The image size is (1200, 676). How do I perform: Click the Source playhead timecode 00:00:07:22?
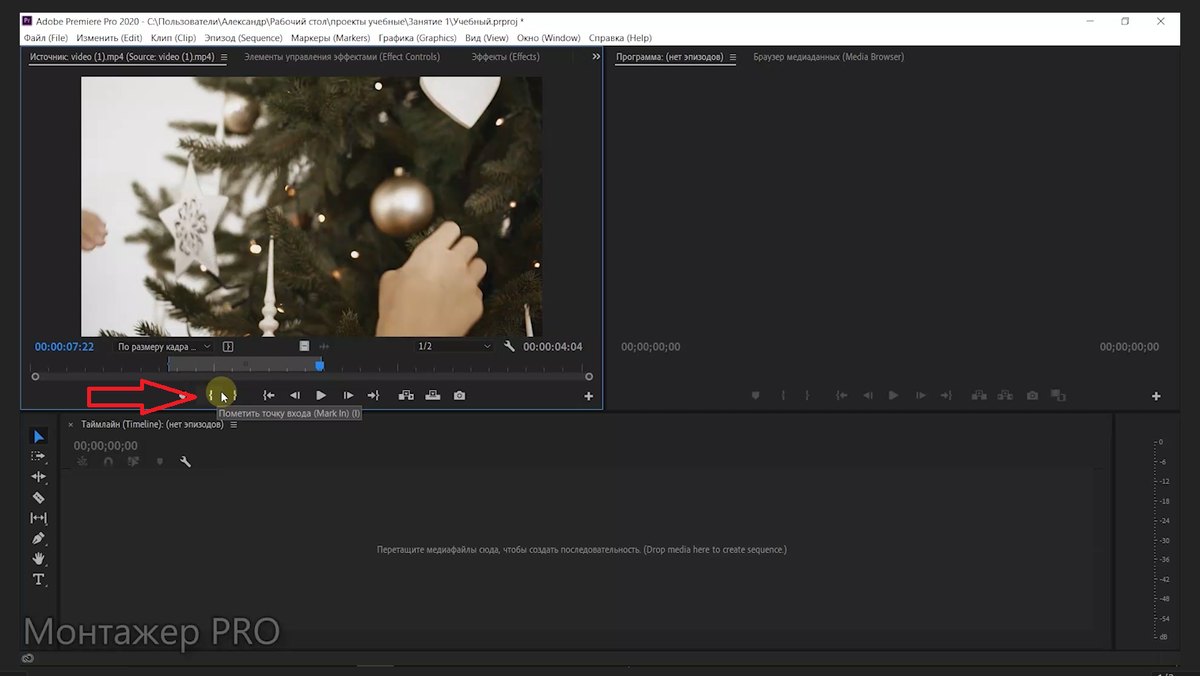64,347
